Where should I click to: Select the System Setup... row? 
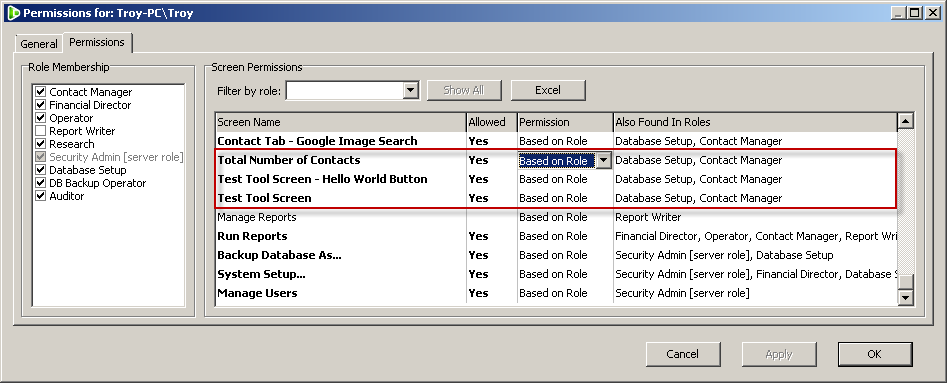(x=556, y=274)
